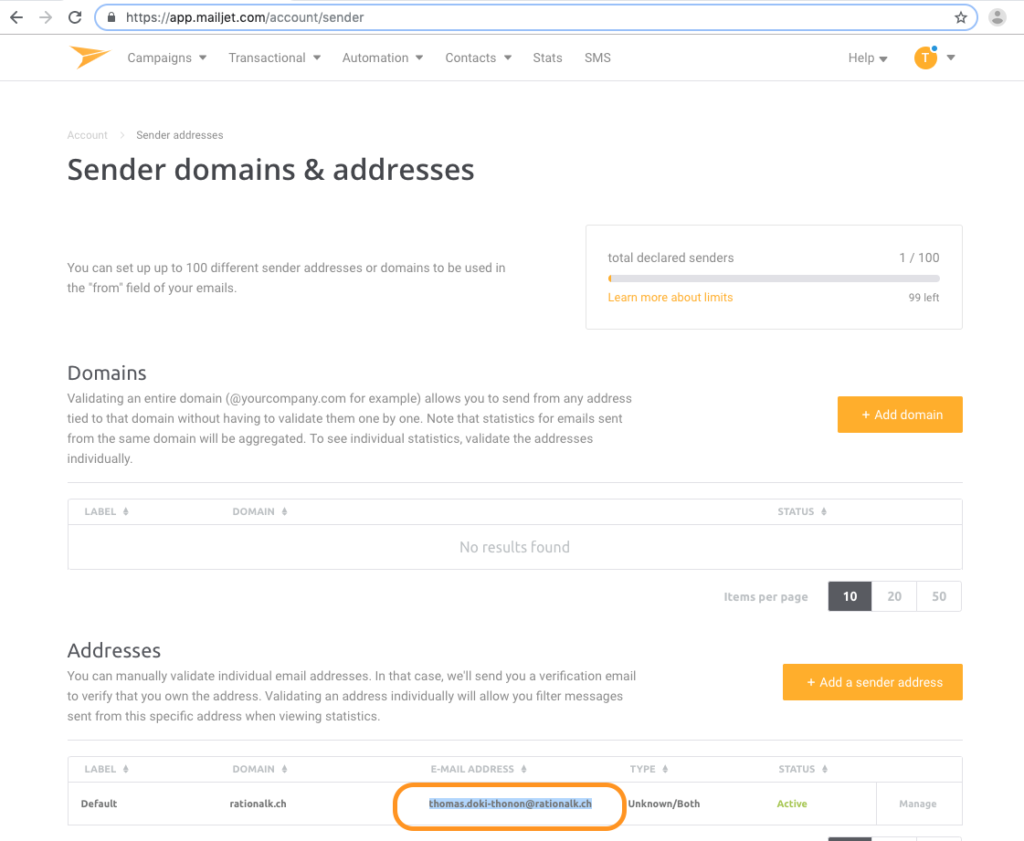
Task: Expand the Help dropdown
Action: (867, 58)
